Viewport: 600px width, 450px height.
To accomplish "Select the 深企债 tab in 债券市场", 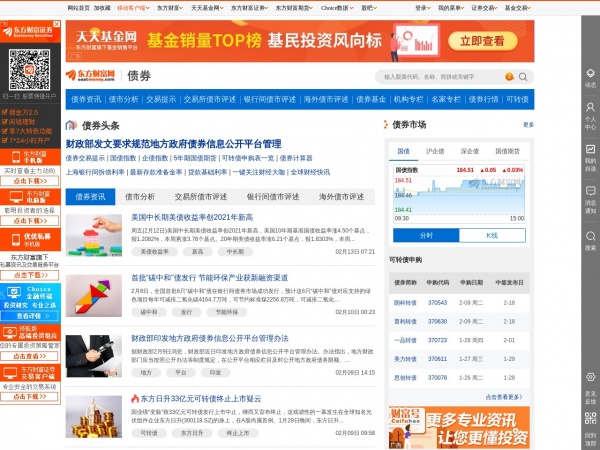I will [470, 151].
